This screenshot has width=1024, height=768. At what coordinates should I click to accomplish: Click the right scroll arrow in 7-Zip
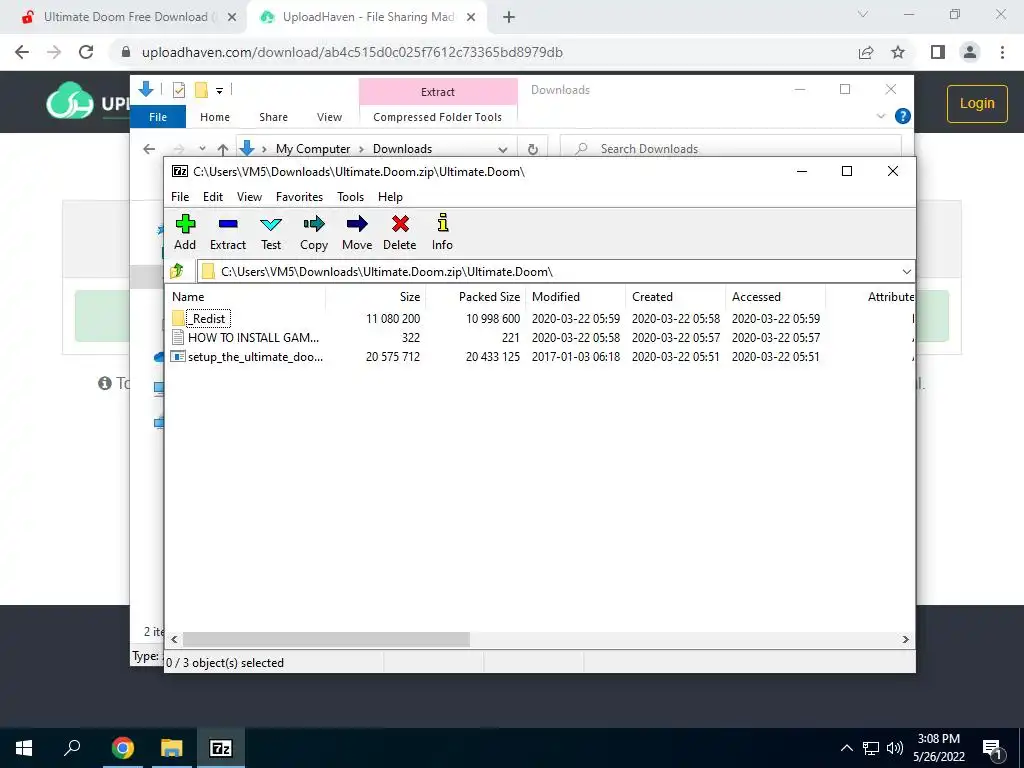[905, 639]
